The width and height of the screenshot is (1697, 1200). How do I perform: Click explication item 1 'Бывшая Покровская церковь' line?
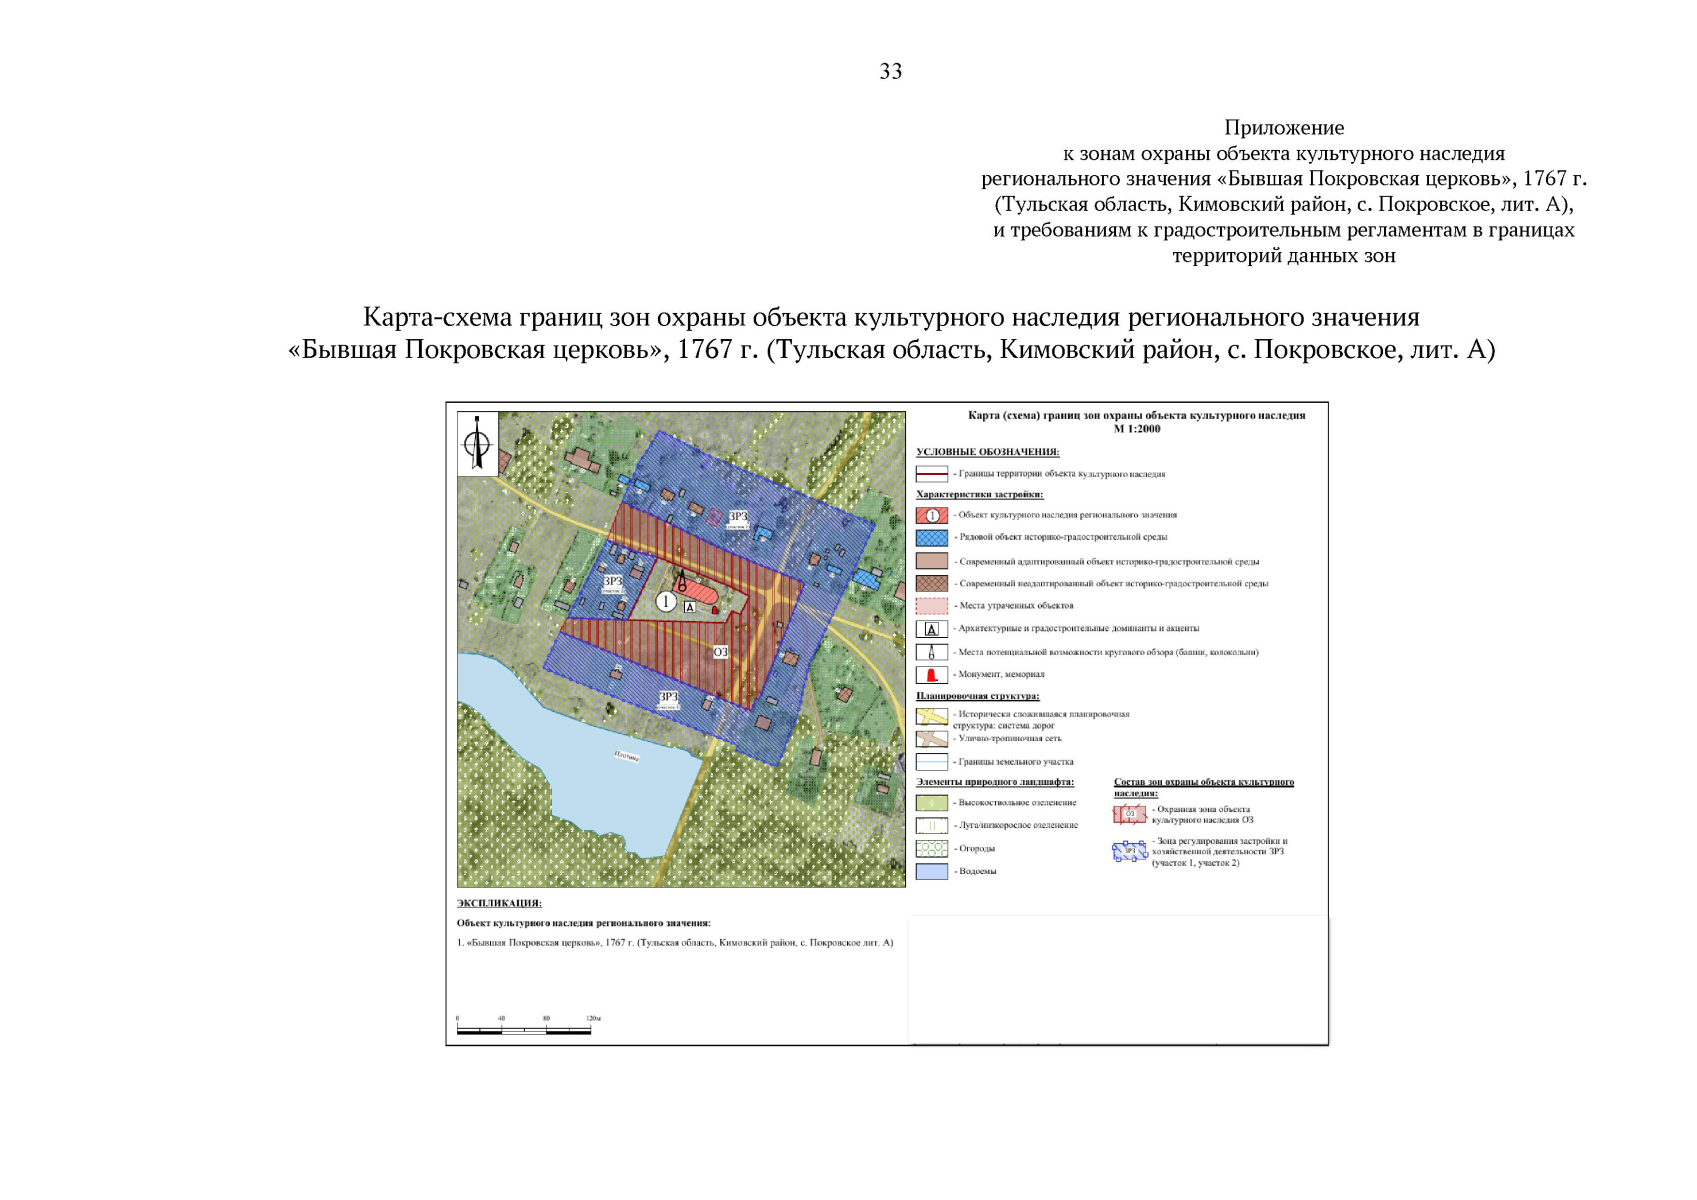[675, 942]
